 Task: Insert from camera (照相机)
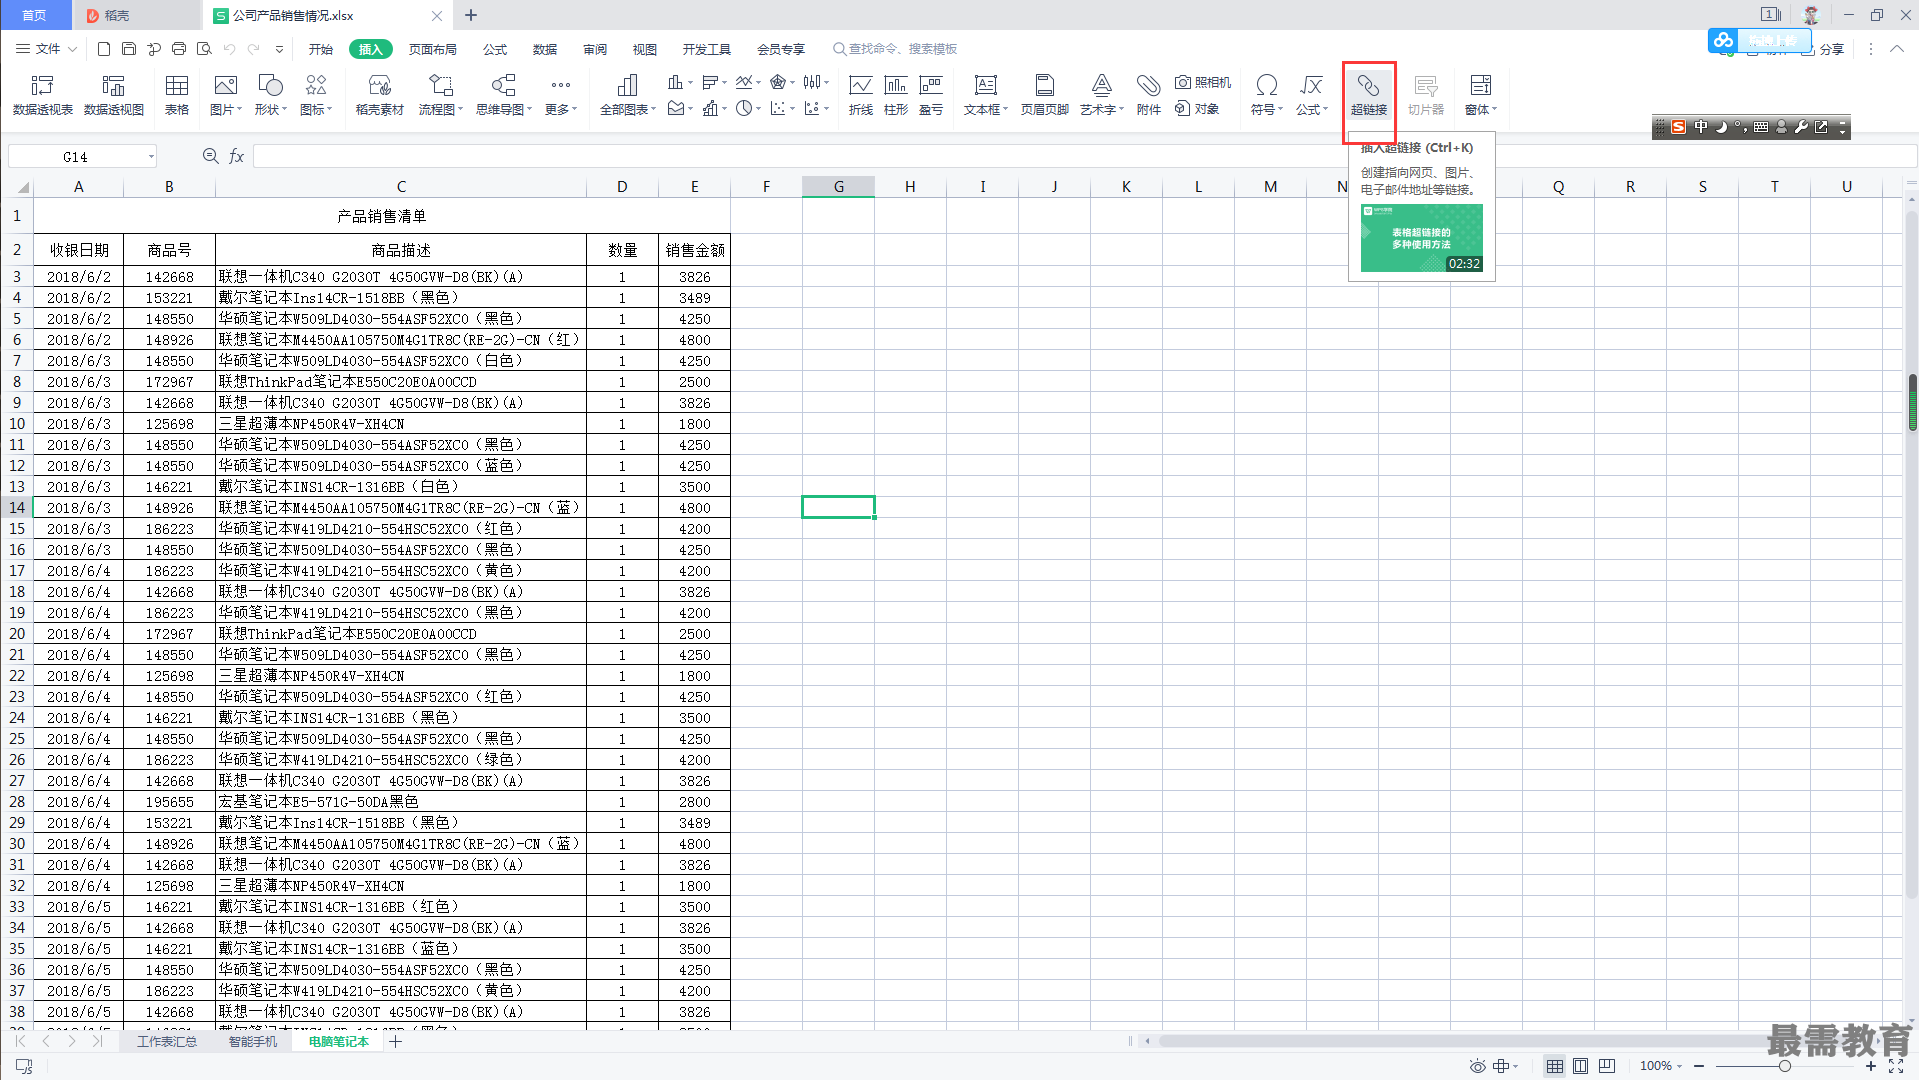[1203, 82]
